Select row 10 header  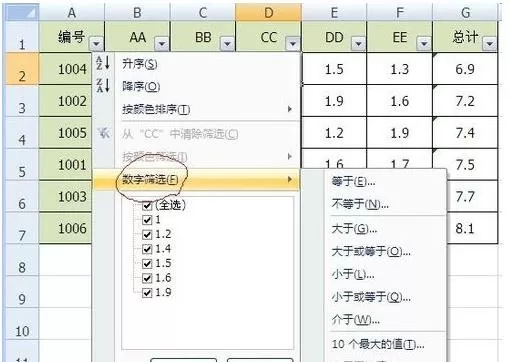22,324
